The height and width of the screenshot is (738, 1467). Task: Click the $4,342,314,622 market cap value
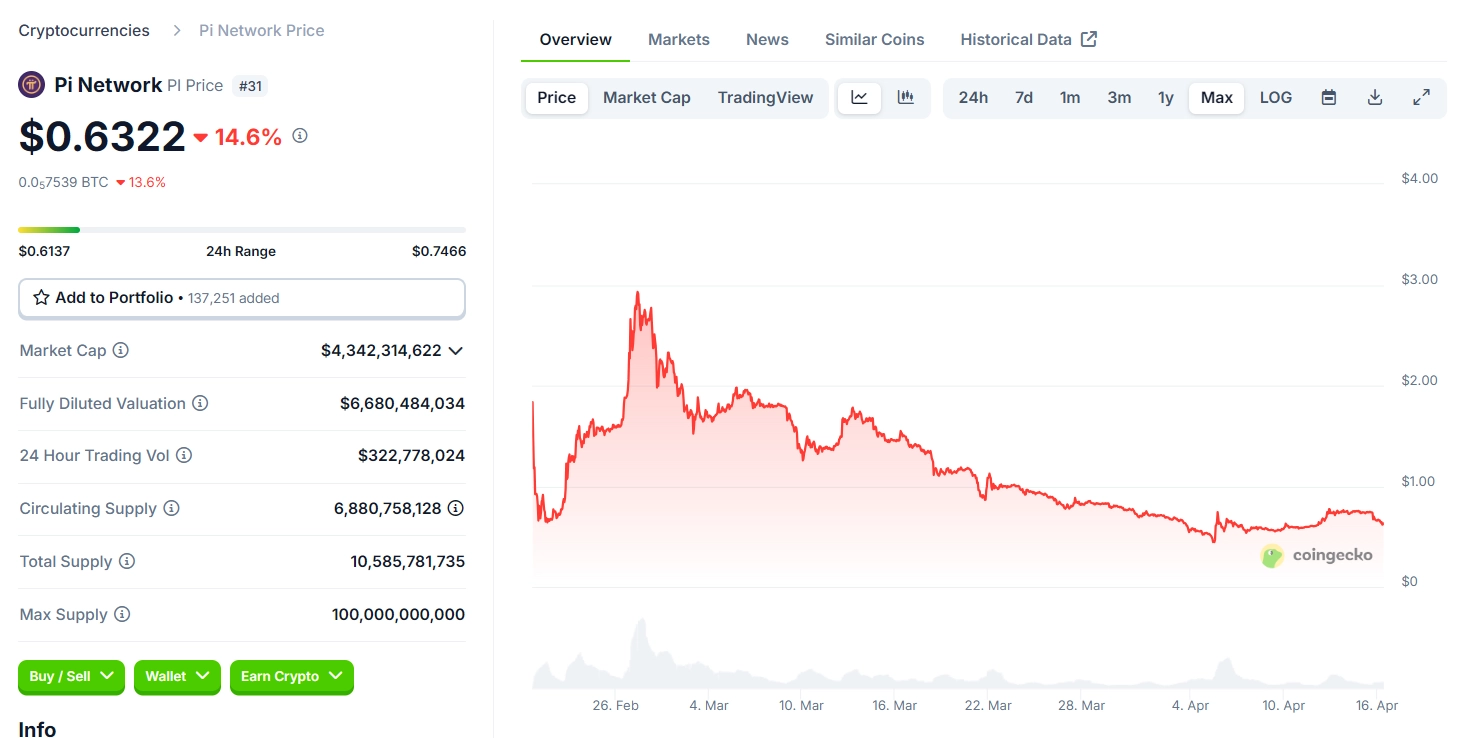pos(381,351)
